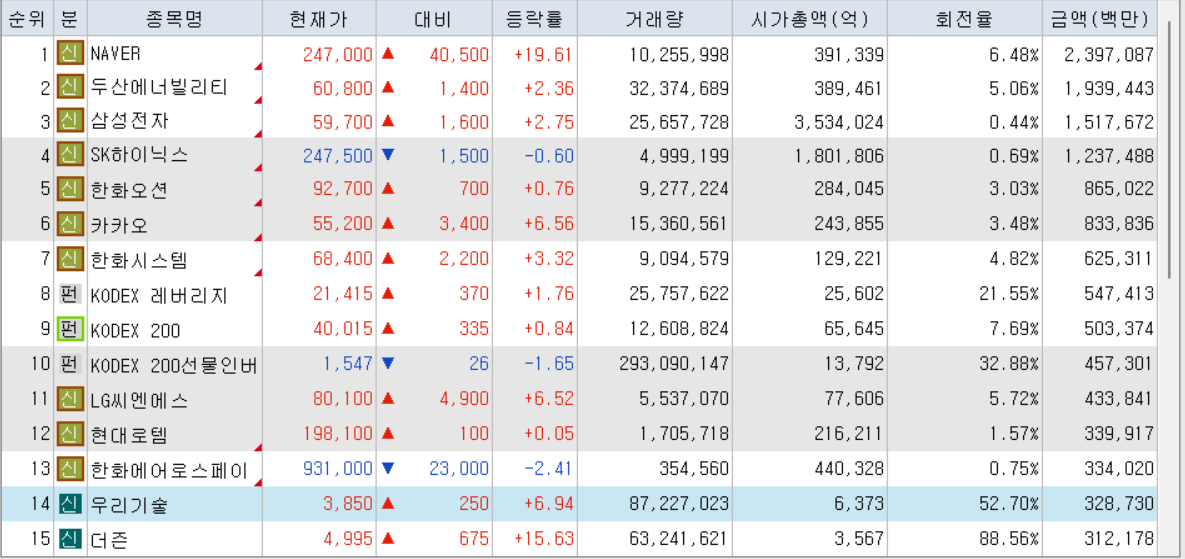
Task: Select the 우리기술 stock name
Action: pos(129,504)
